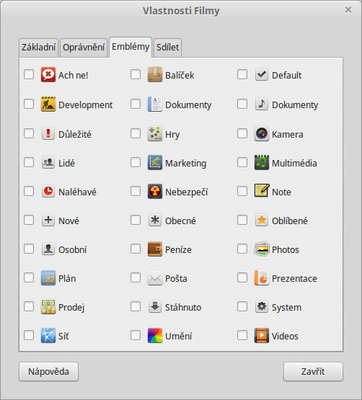
Task: Select the Peníze wallet emblem icon
Action: pyautogui.click(x=155, y=249)
